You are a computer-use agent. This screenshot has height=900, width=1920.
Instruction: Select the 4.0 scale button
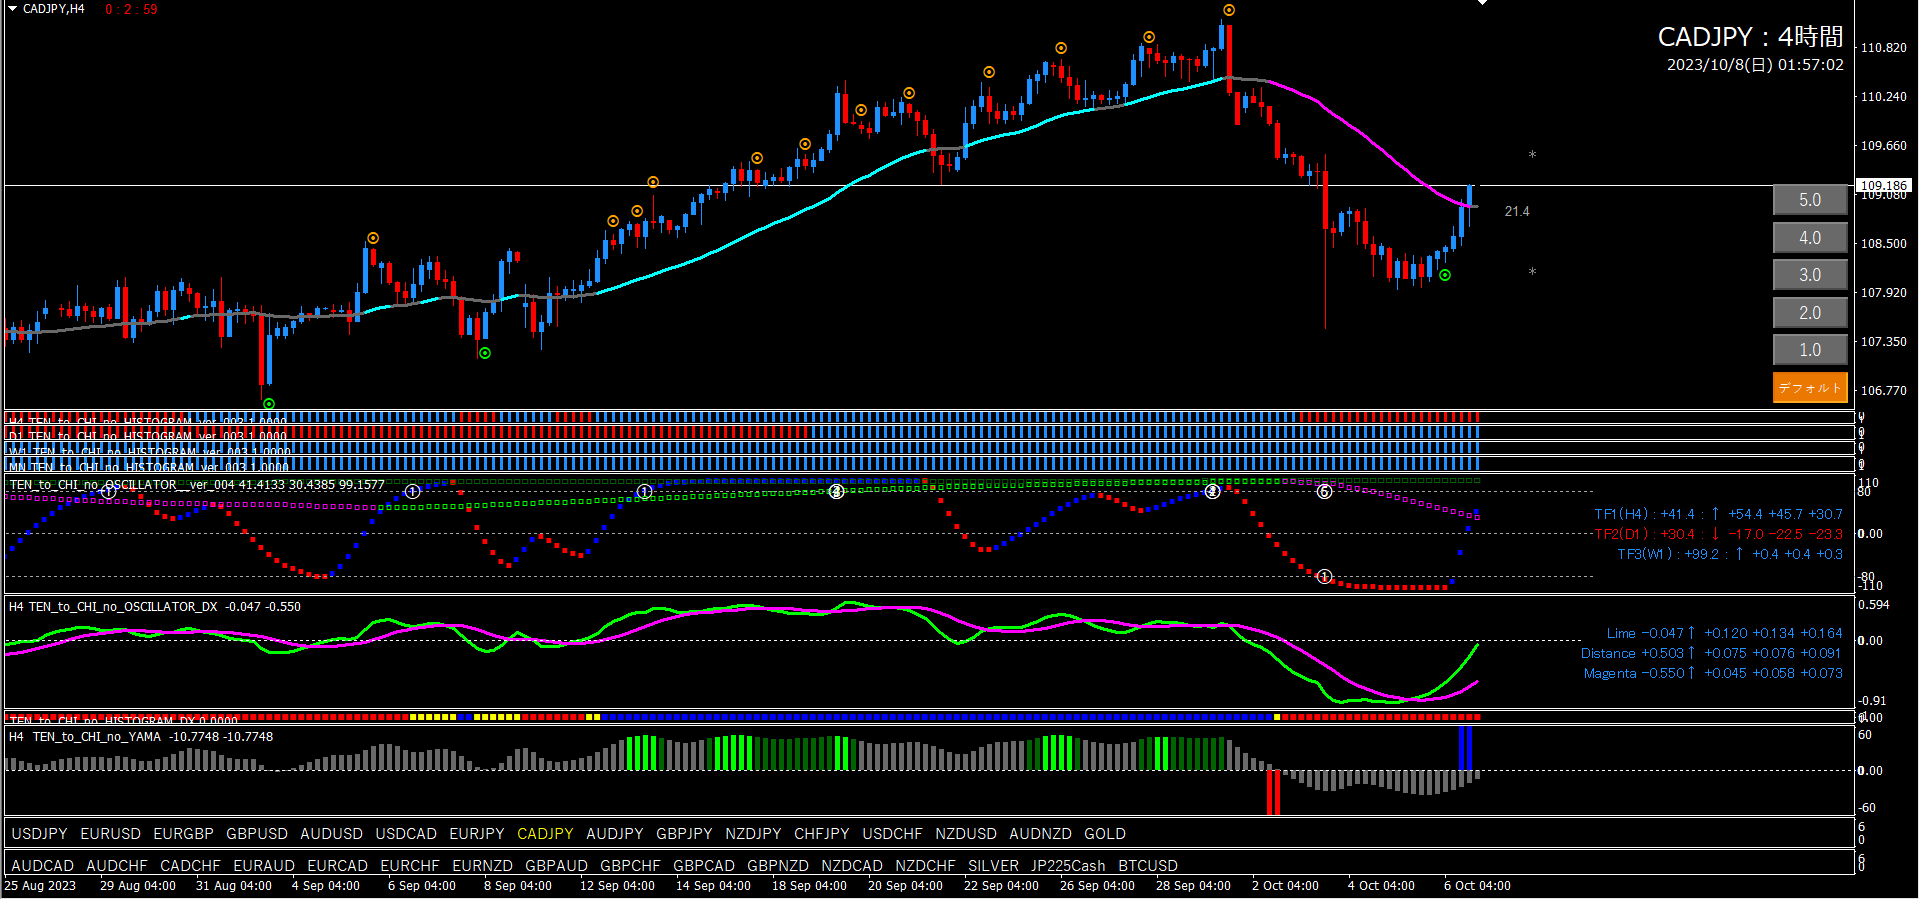click(1810, 238)
